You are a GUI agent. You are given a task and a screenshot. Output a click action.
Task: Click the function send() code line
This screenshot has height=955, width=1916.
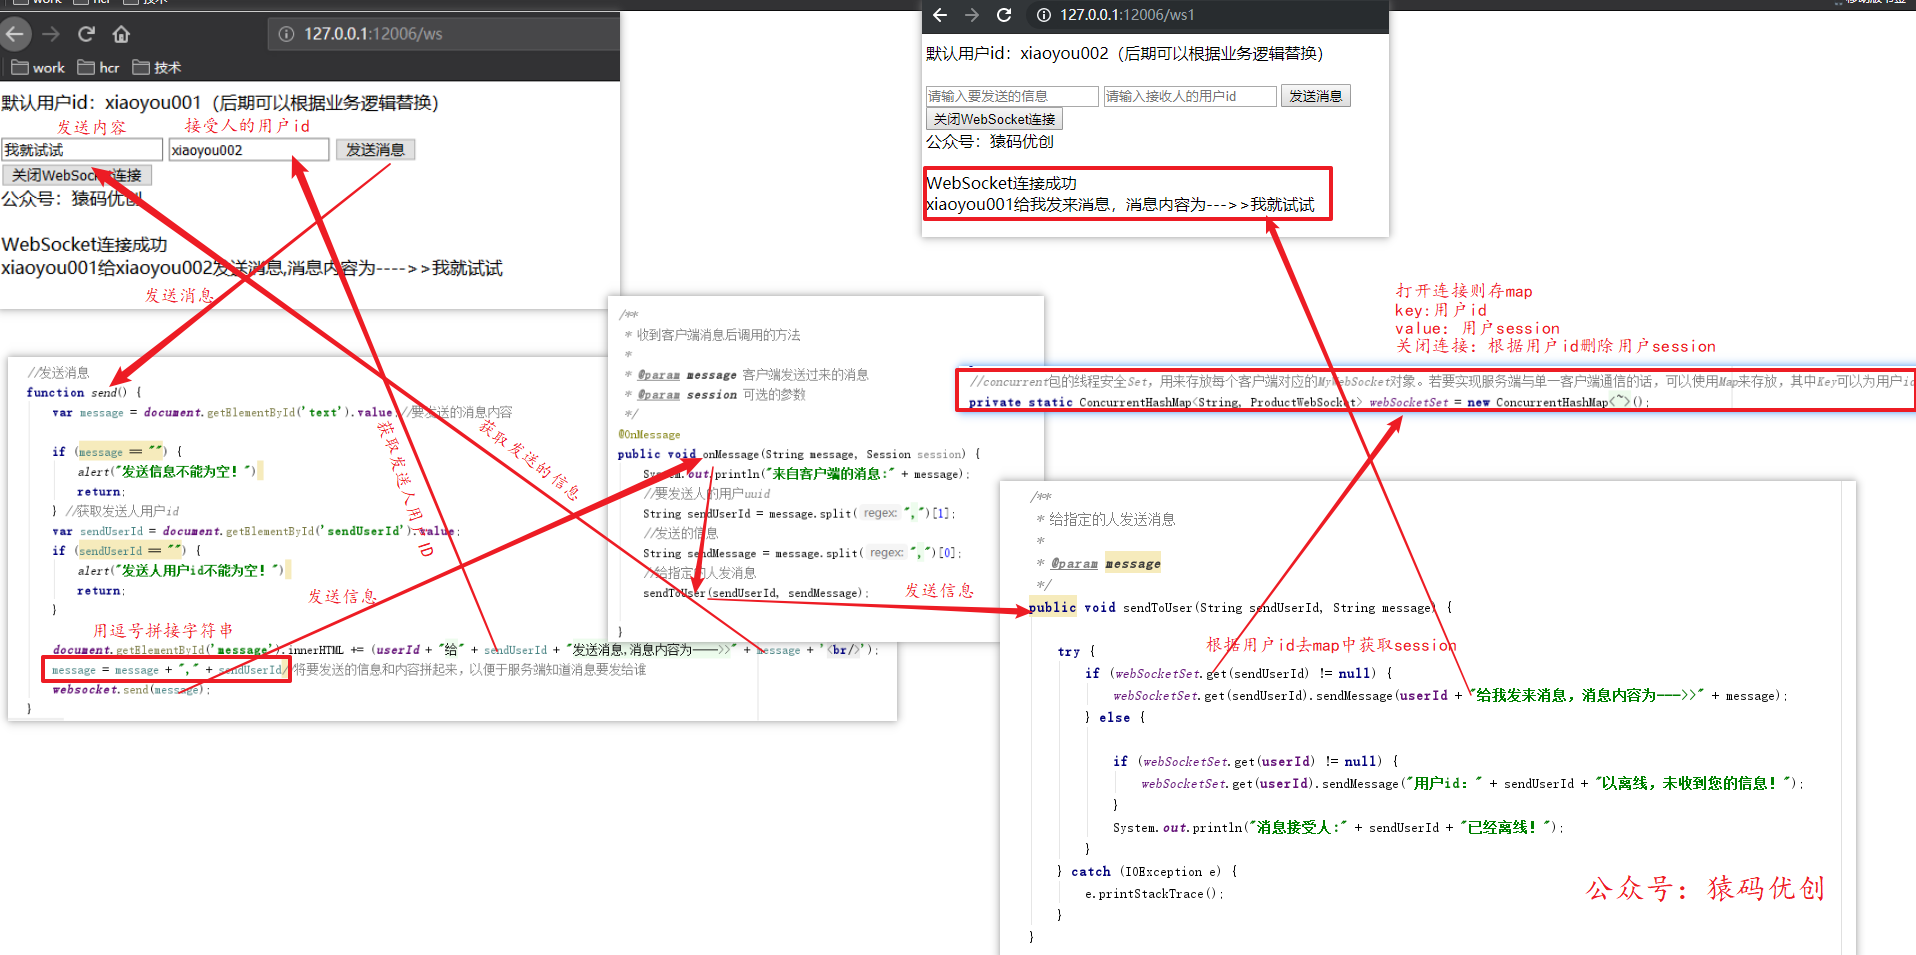point(84,393)
